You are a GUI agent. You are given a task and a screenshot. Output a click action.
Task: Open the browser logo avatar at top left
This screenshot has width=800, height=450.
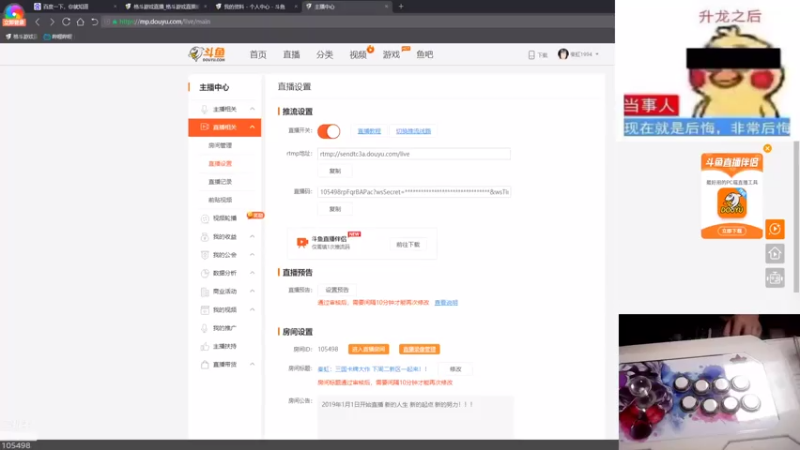[x=14, y=14]
